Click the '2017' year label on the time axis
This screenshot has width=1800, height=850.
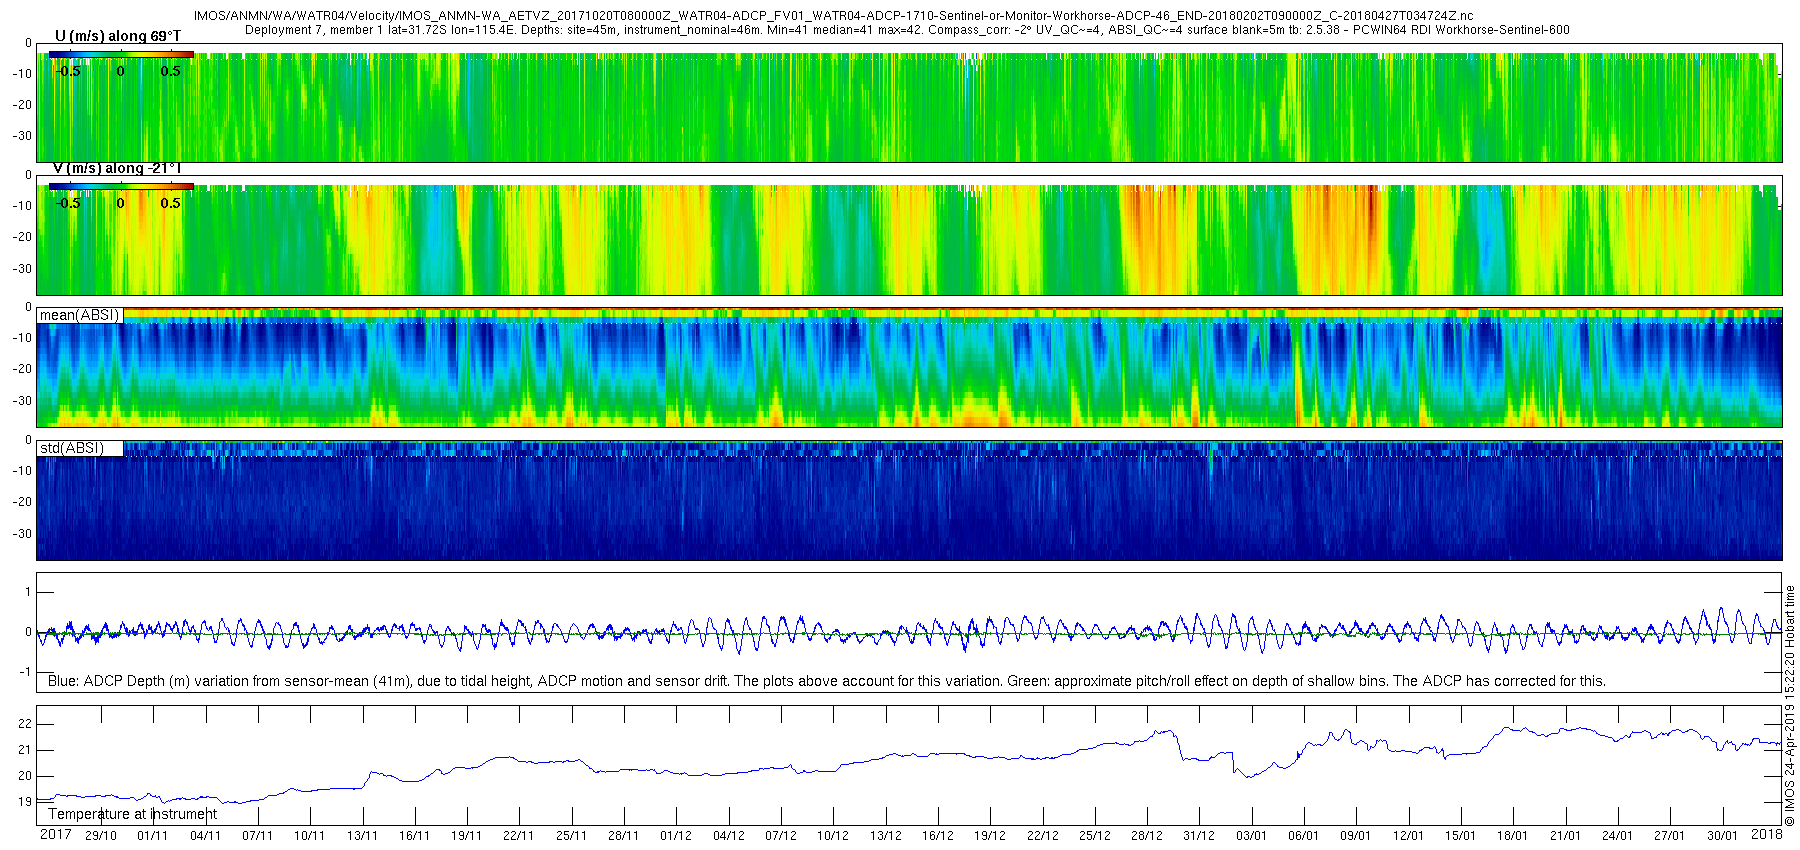[55, 835]
